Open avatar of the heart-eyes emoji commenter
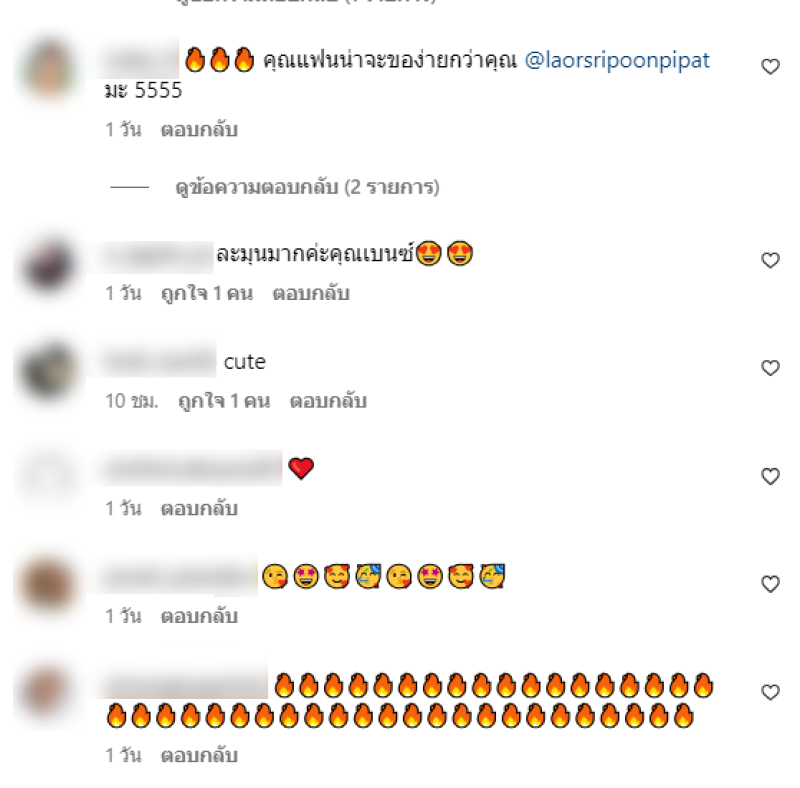 coord(48,264)
